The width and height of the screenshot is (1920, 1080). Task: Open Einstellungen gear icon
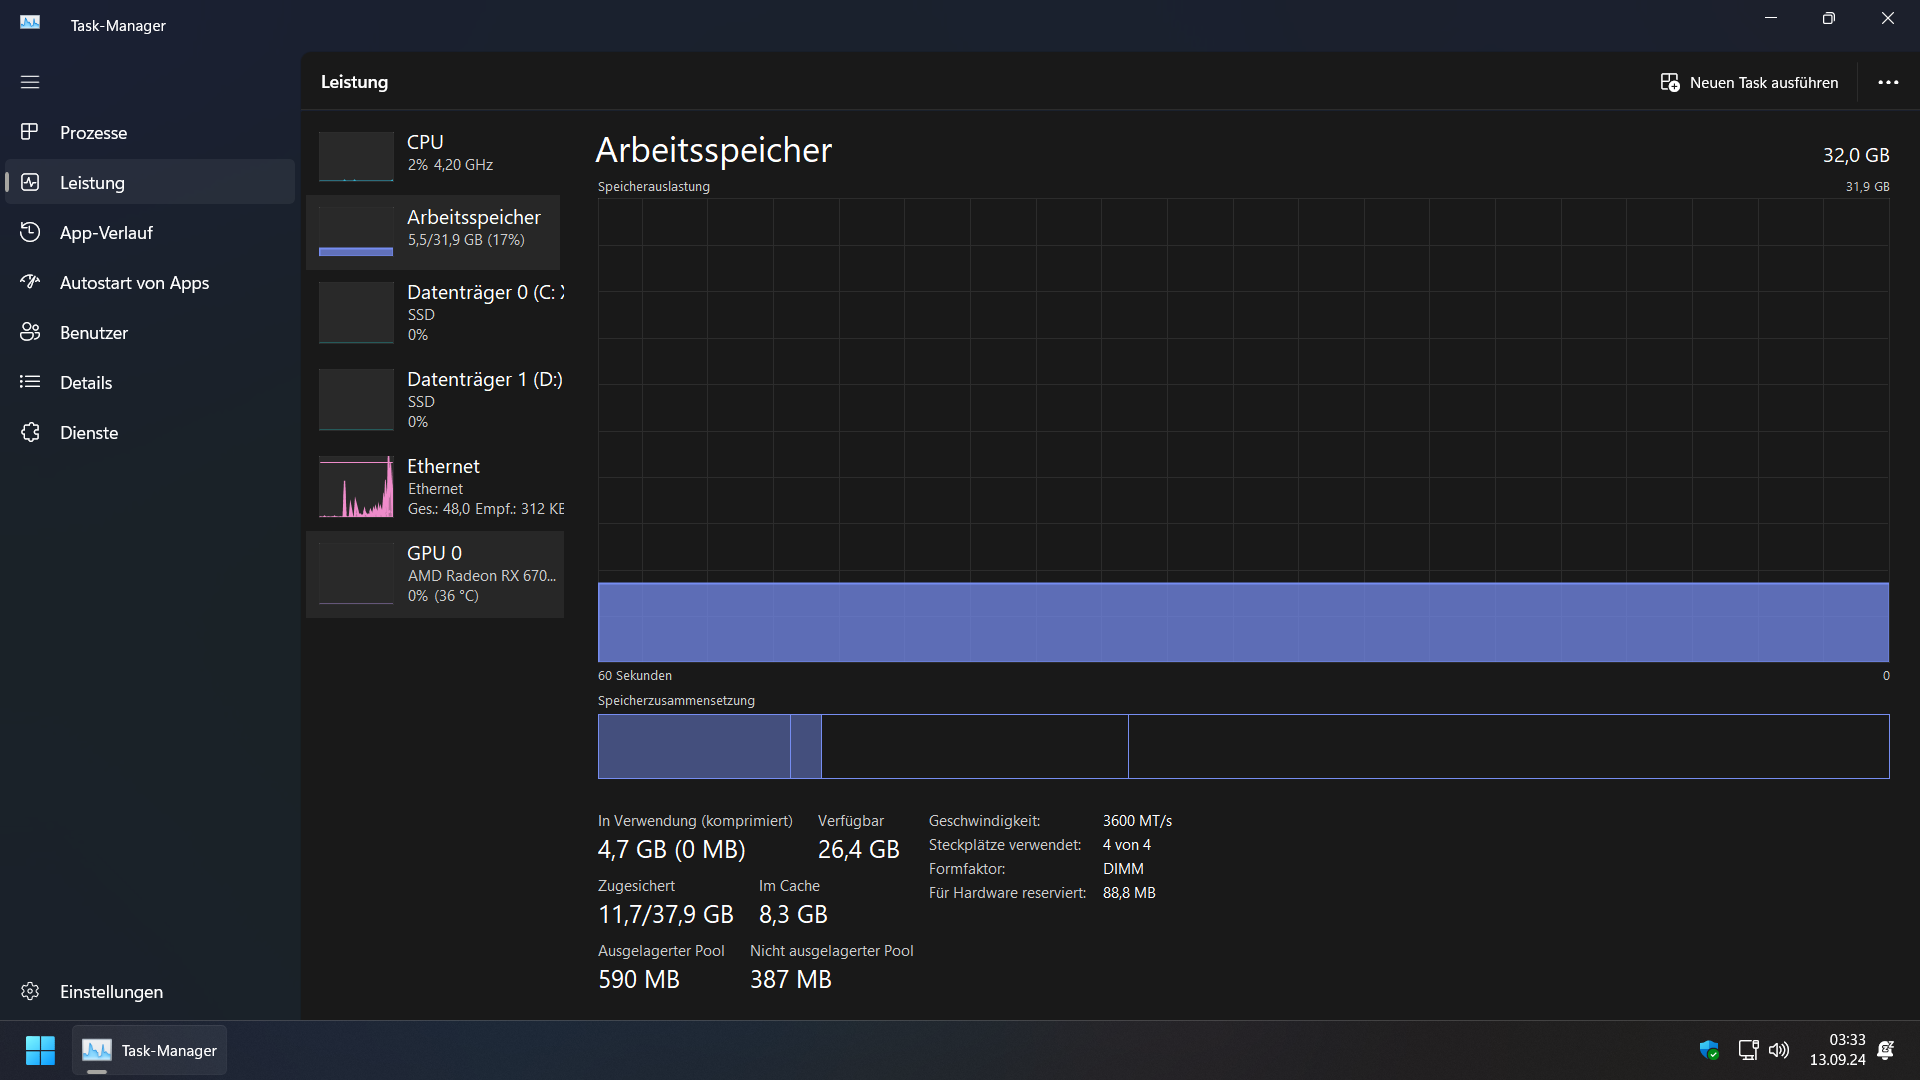pyautogui.click(x=30, y=991)
